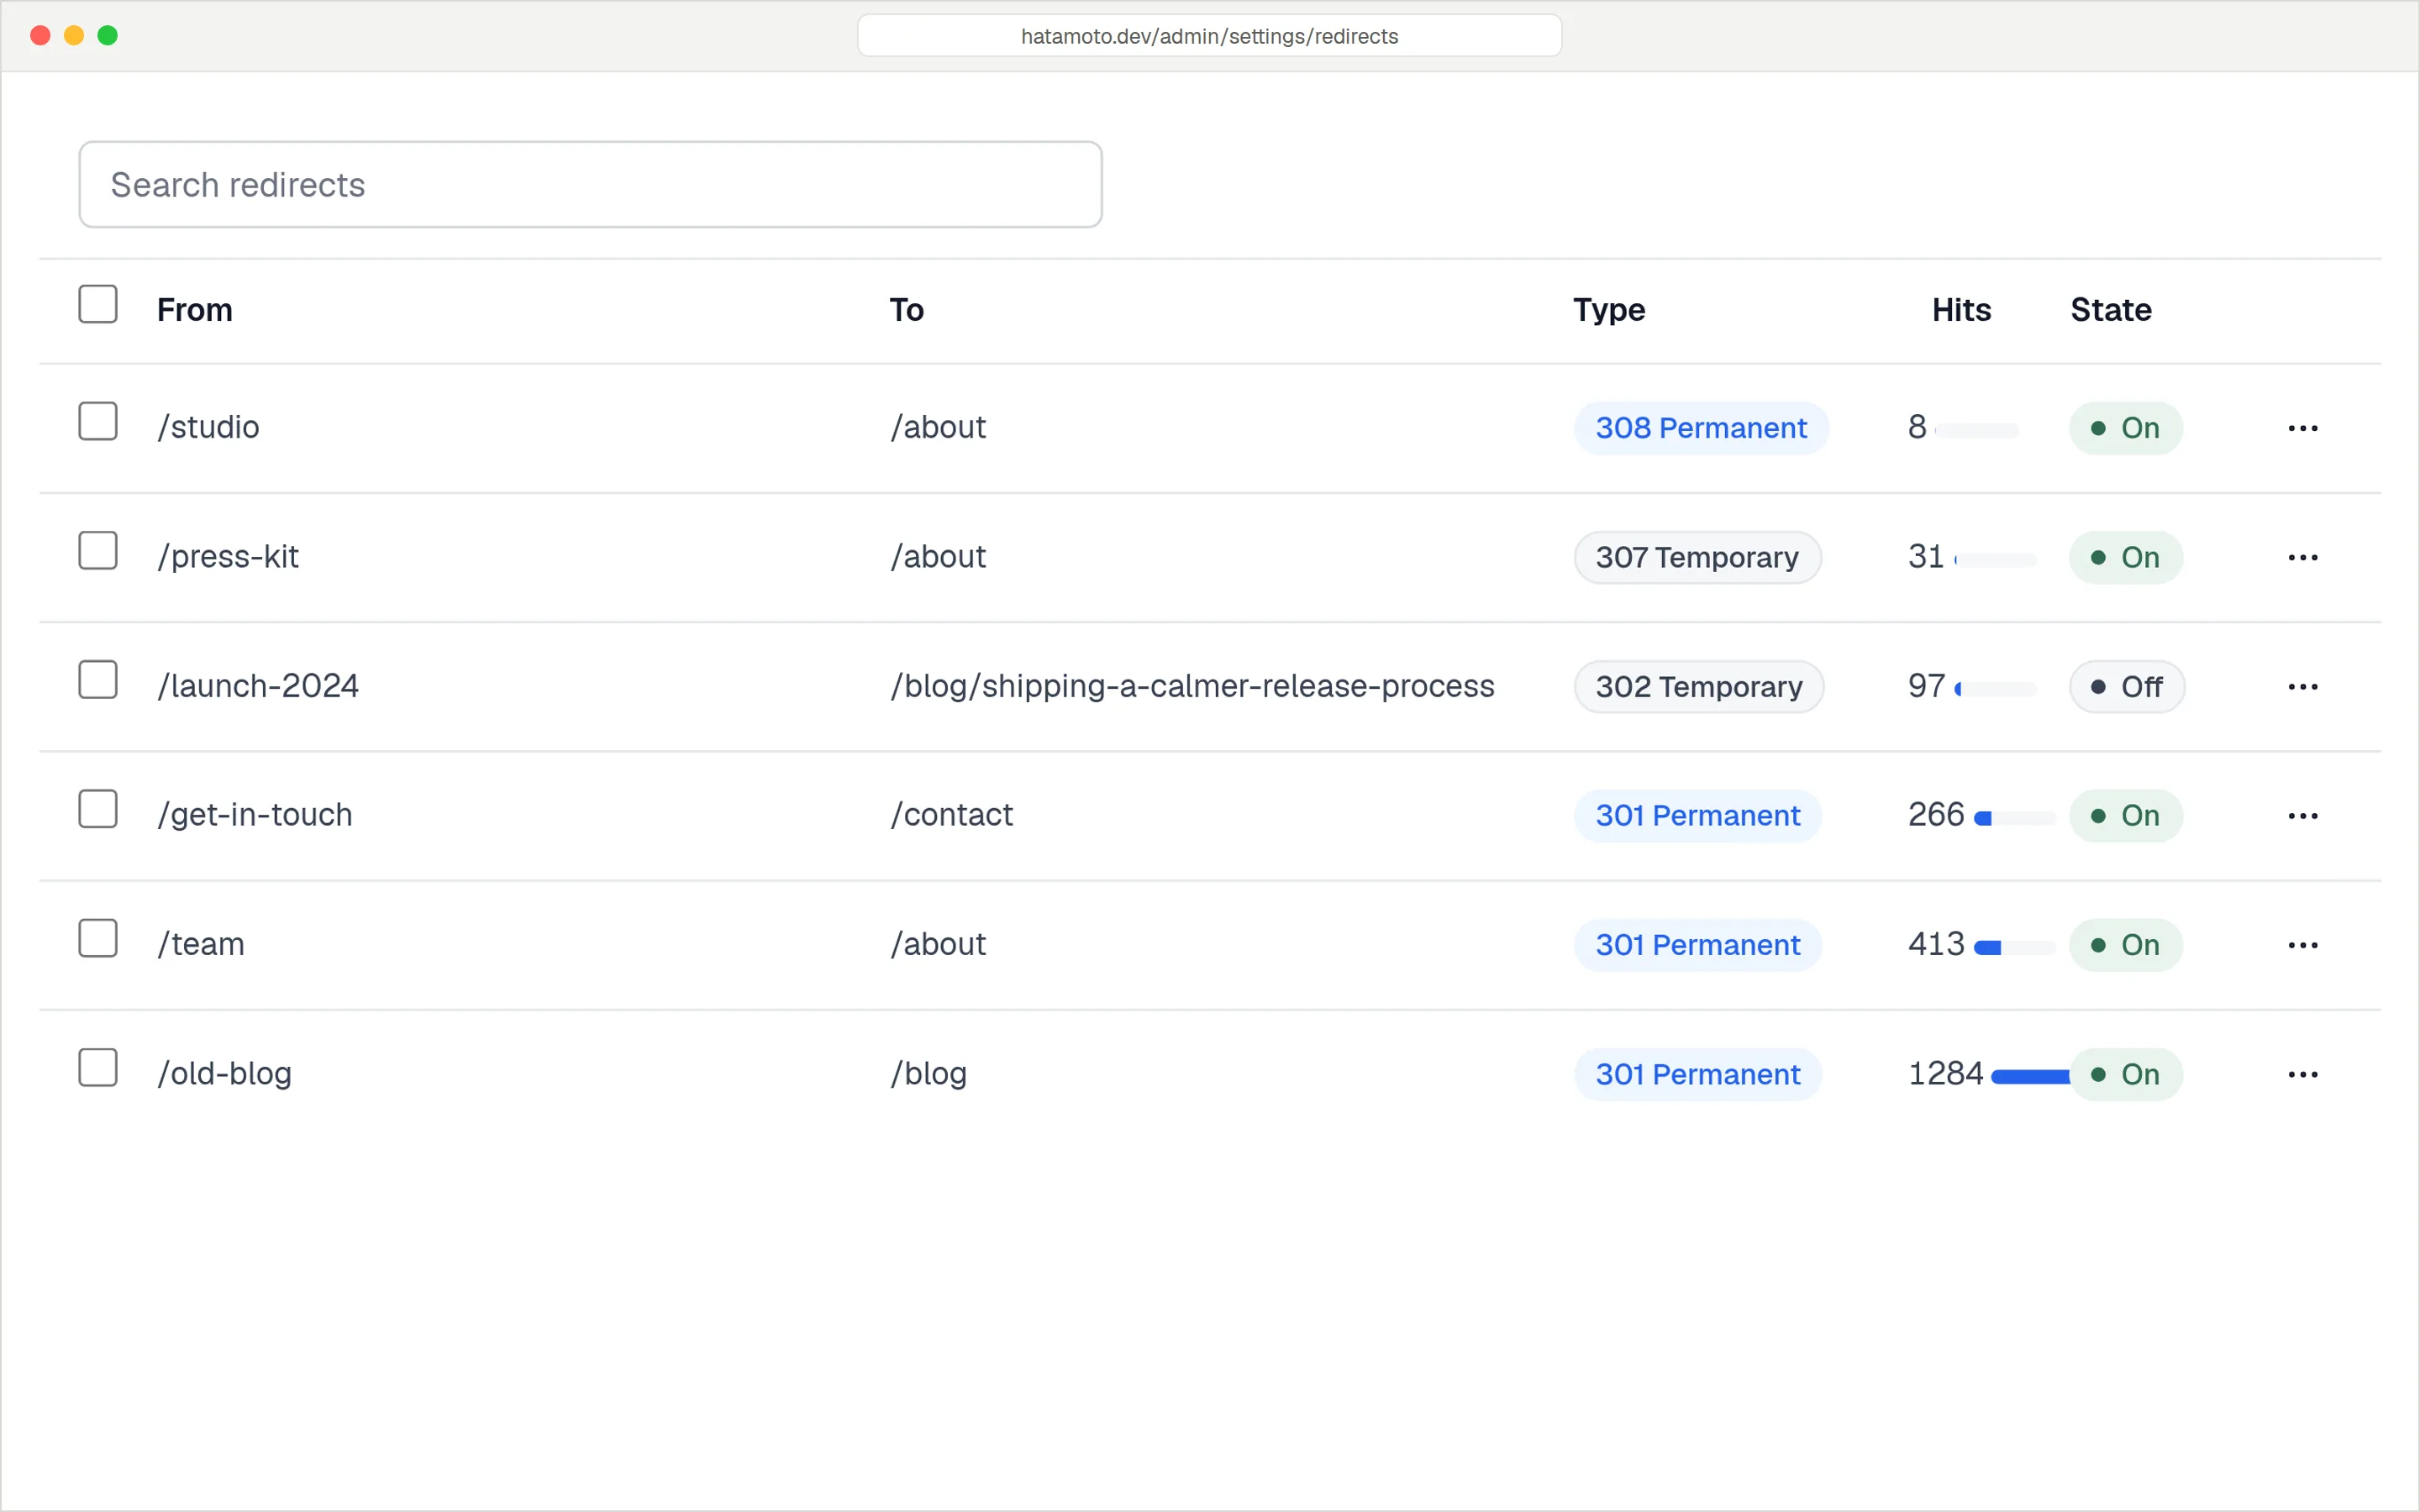2420x1512 pixels.
Task: Click the browser address bar URL
Action: tap(1209, 36)
